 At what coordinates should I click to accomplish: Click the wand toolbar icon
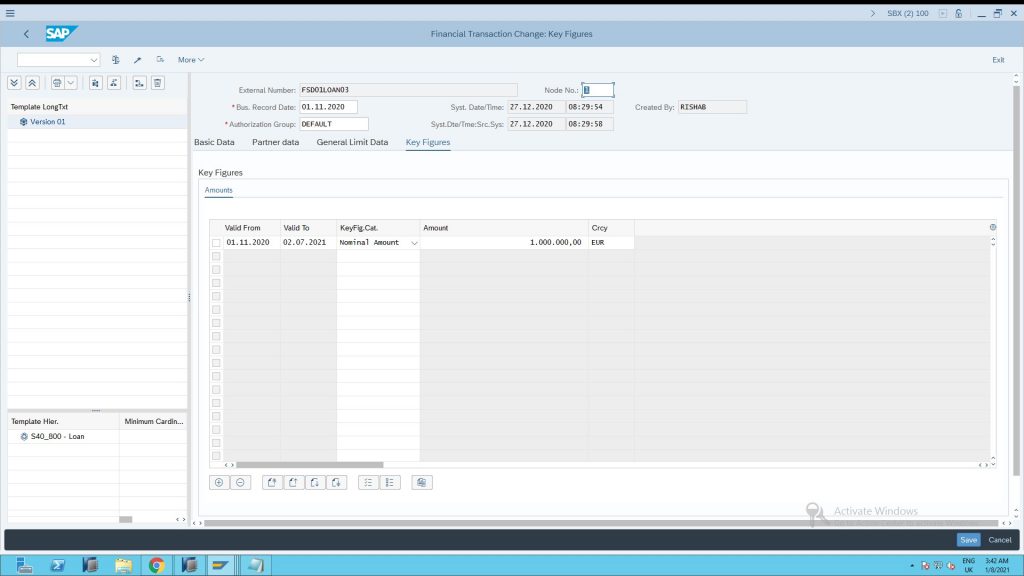pos(137,59)
